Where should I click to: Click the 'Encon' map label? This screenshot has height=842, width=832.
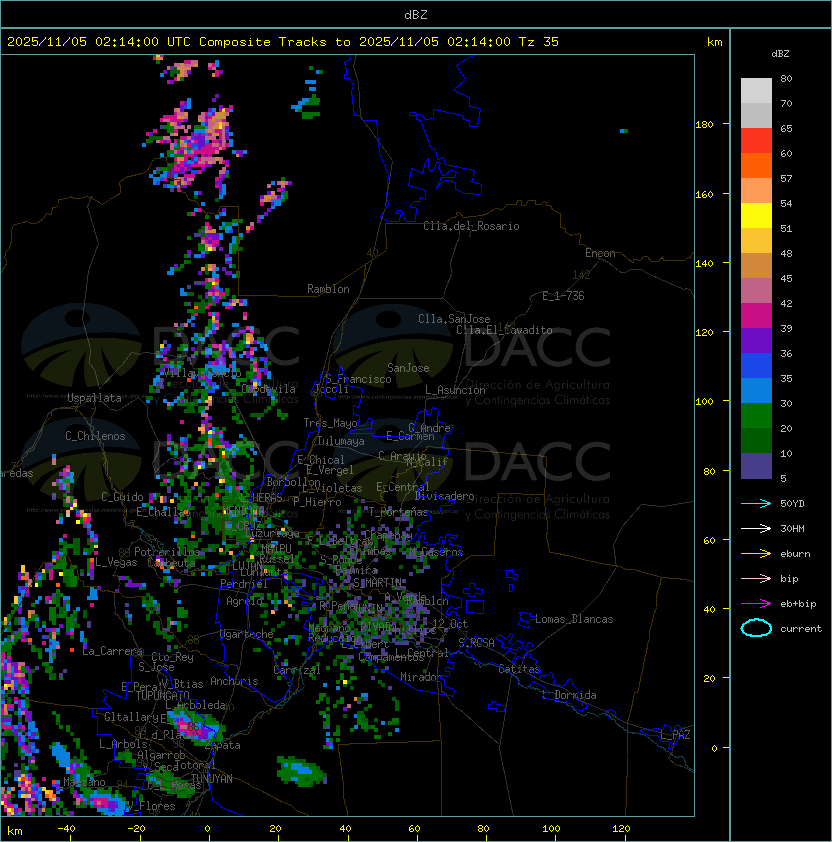600,253
